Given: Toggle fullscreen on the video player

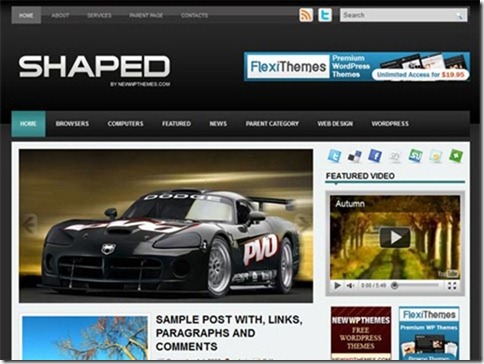Looking at the screenshot, I should 452,286.
